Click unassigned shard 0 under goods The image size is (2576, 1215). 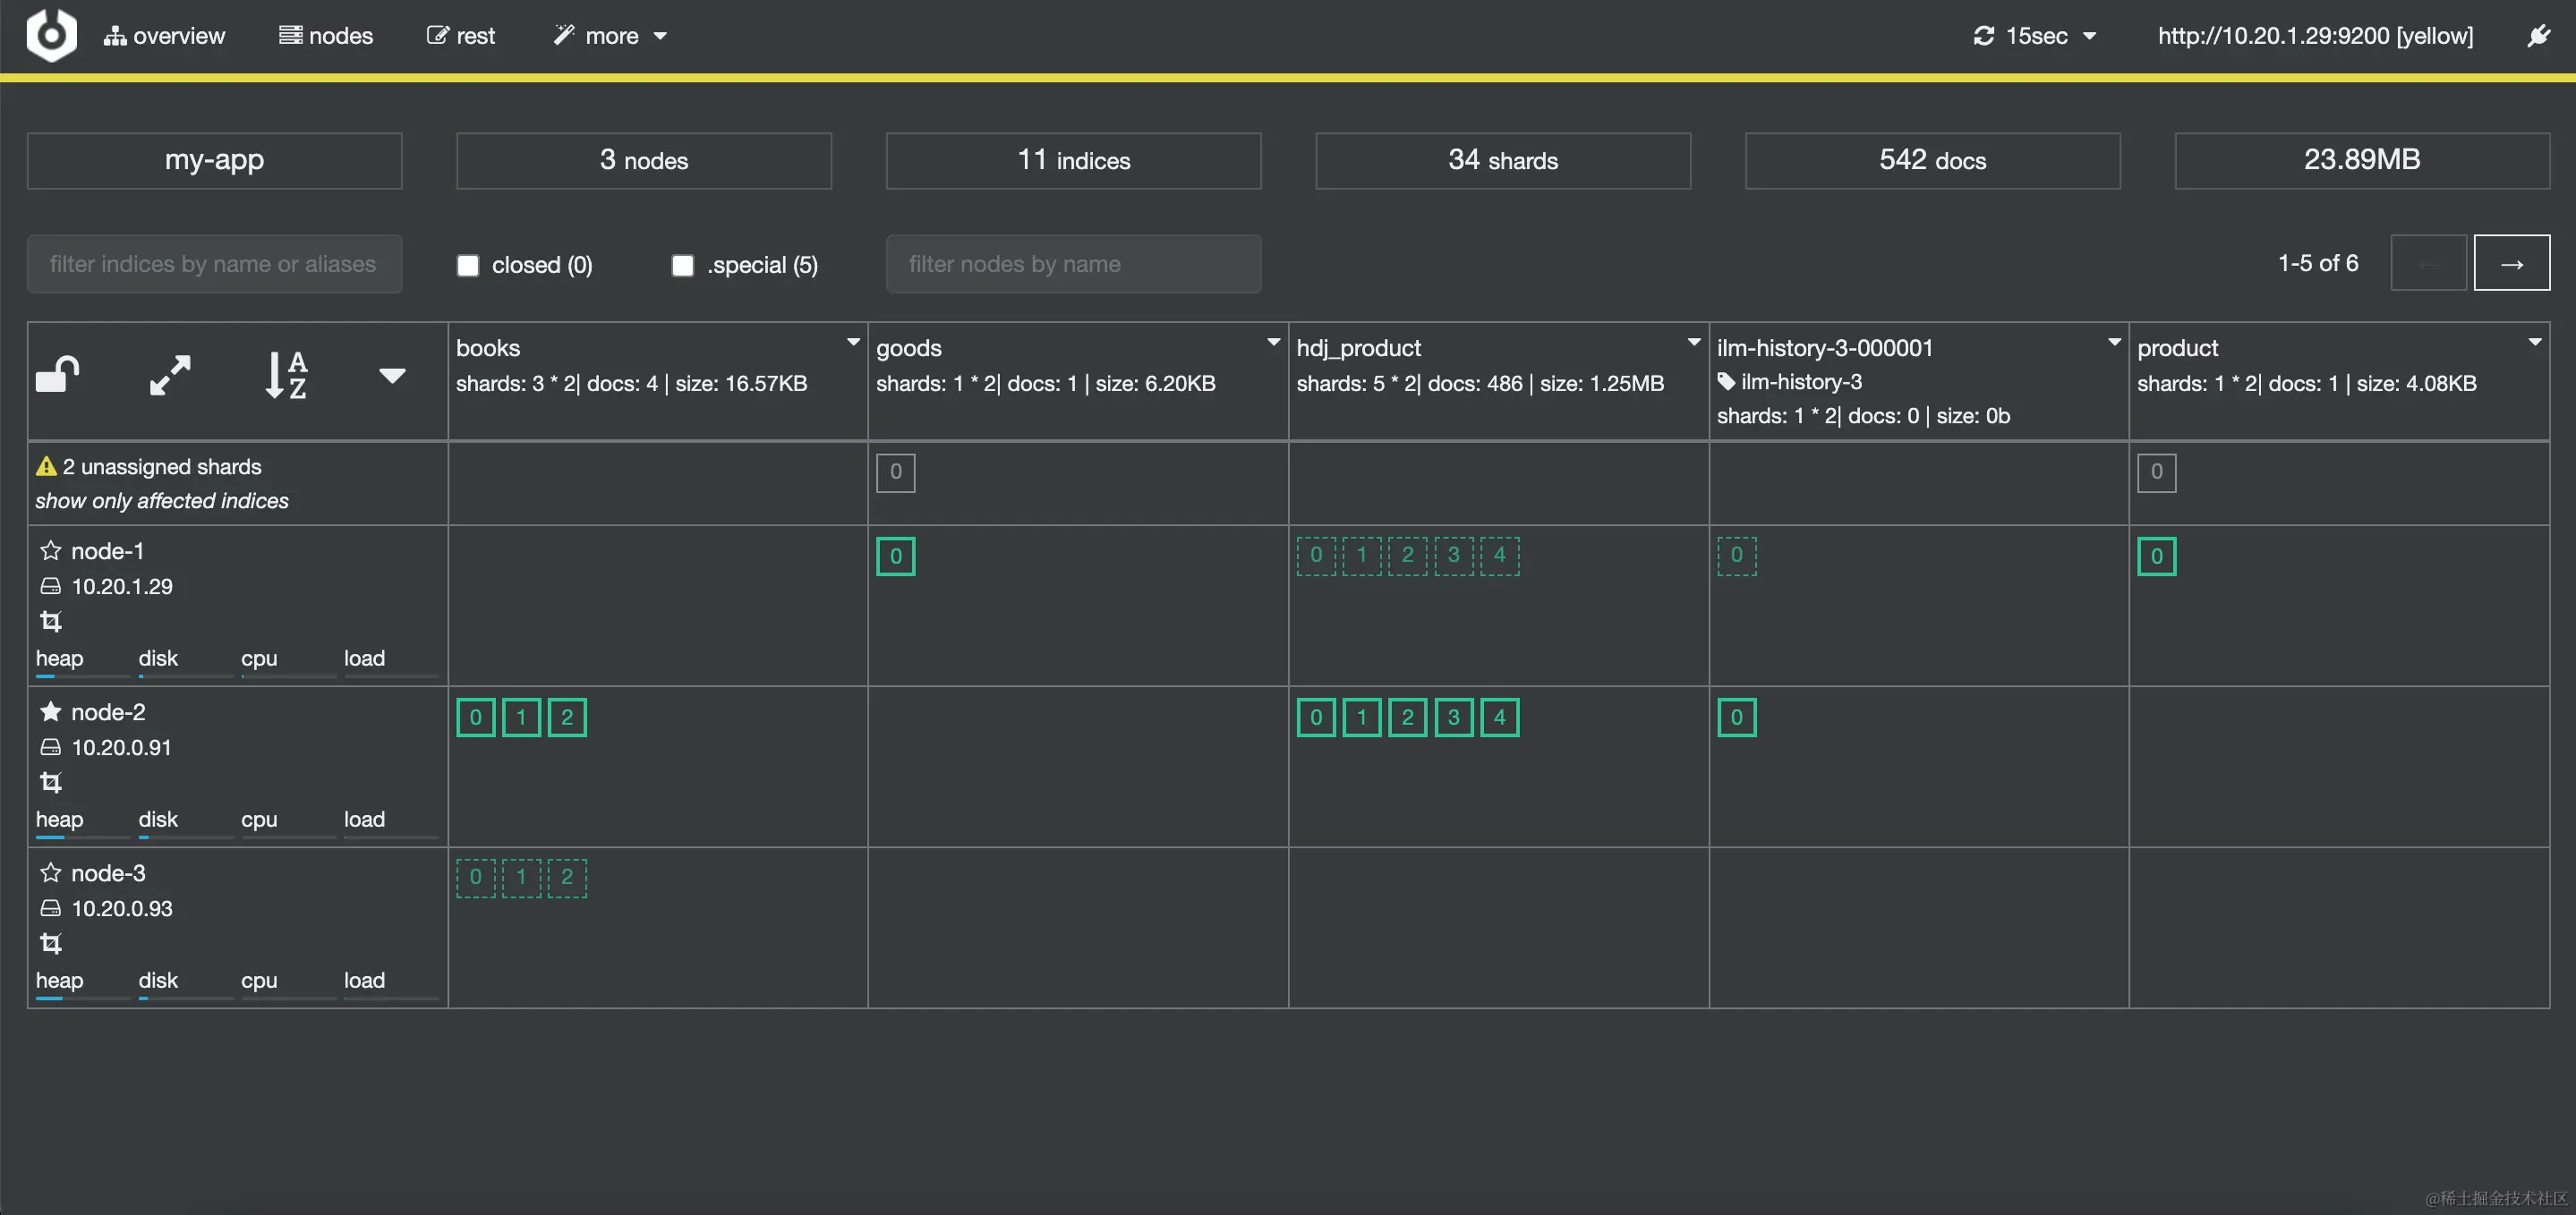pyautogui.click(x=895, y=472)
